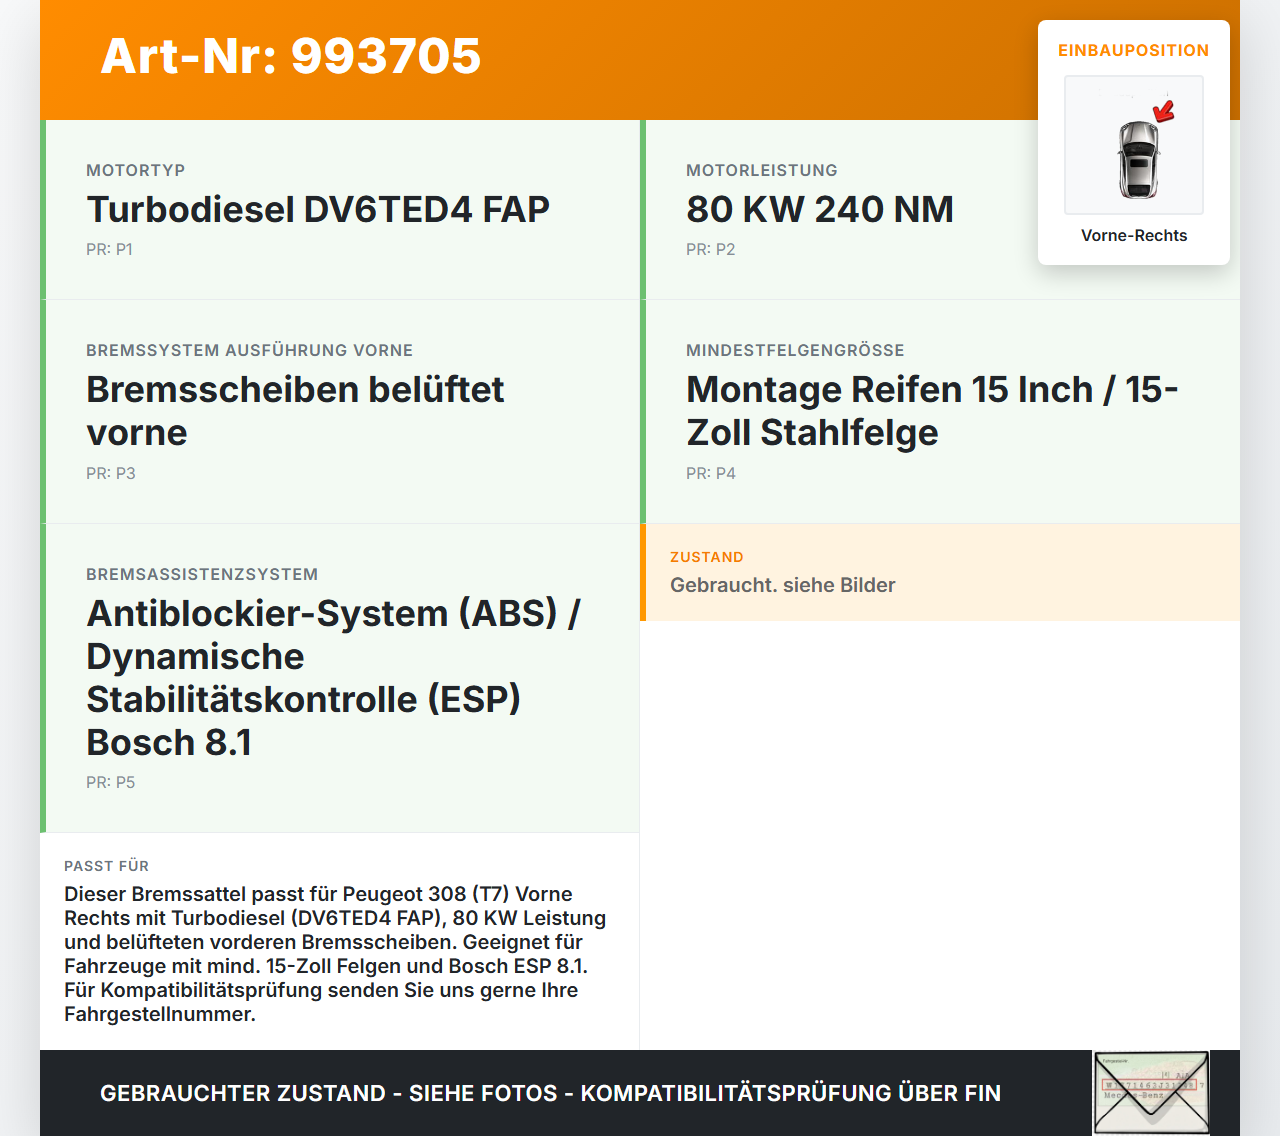Viewport: 1280px width, 1137px height.
Task: Click the envelope document image in footer
Action: [1152, 1093]
